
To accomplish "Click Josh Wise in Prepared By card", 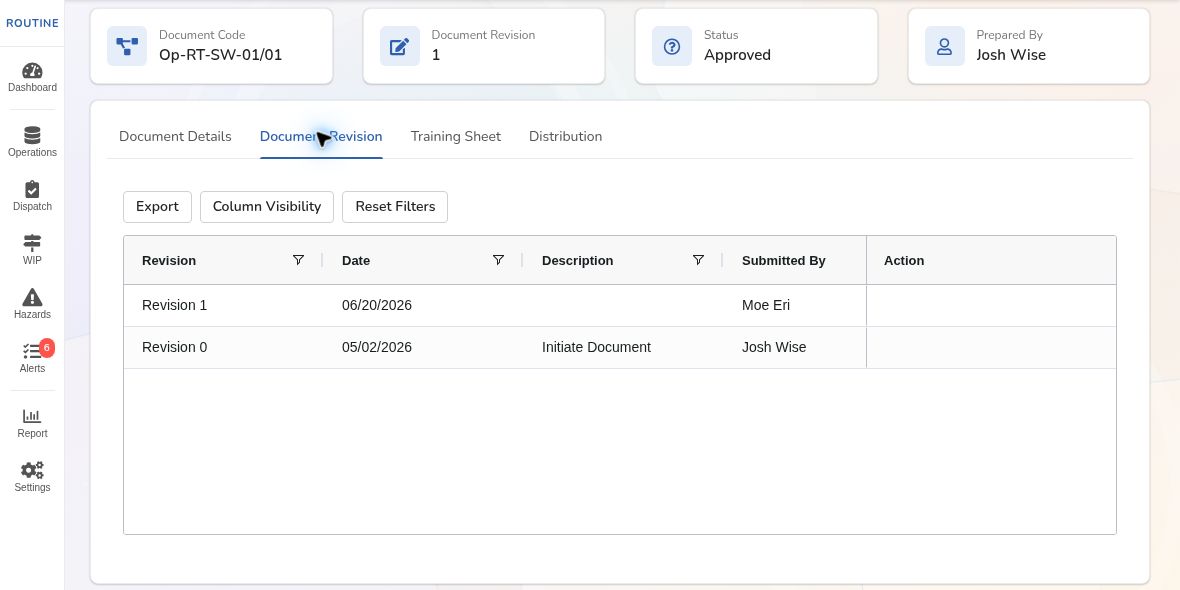I will click(1011, 55).
